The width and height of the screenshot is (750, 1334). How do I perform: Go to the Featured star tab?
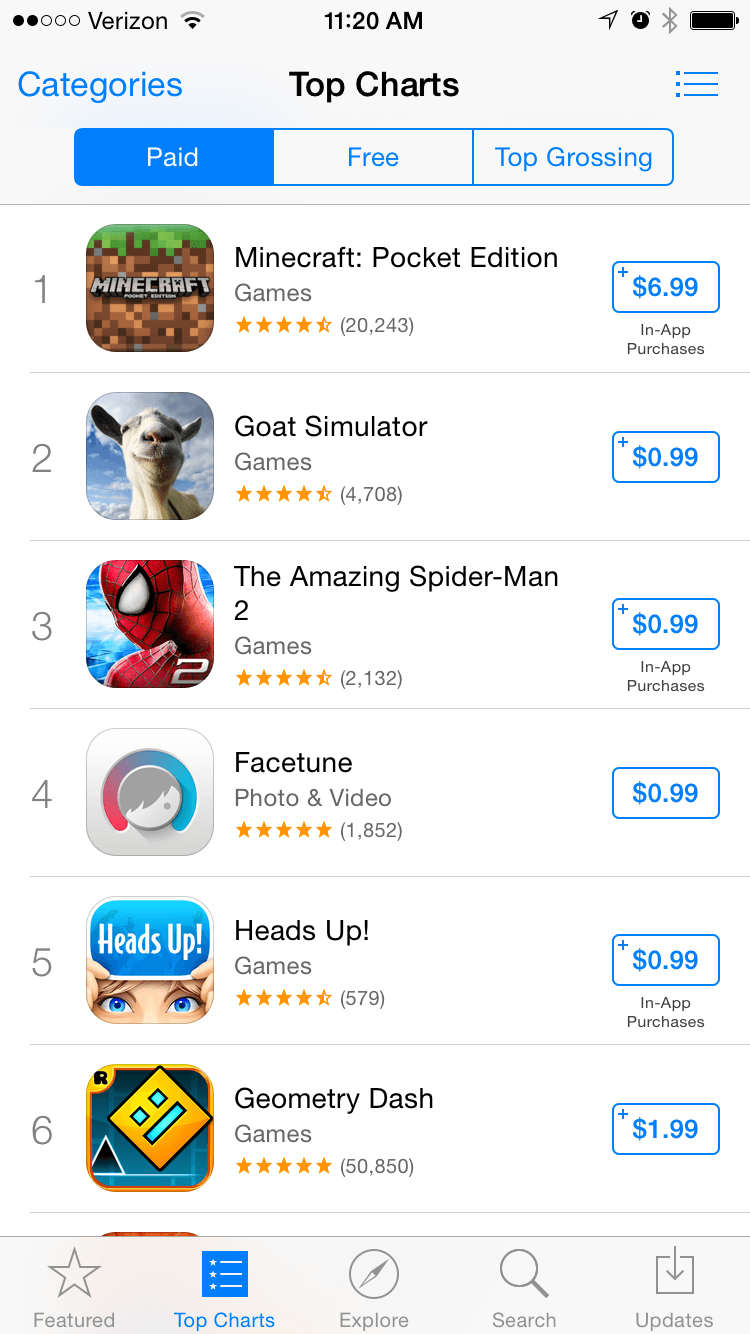click(74, 1288)
